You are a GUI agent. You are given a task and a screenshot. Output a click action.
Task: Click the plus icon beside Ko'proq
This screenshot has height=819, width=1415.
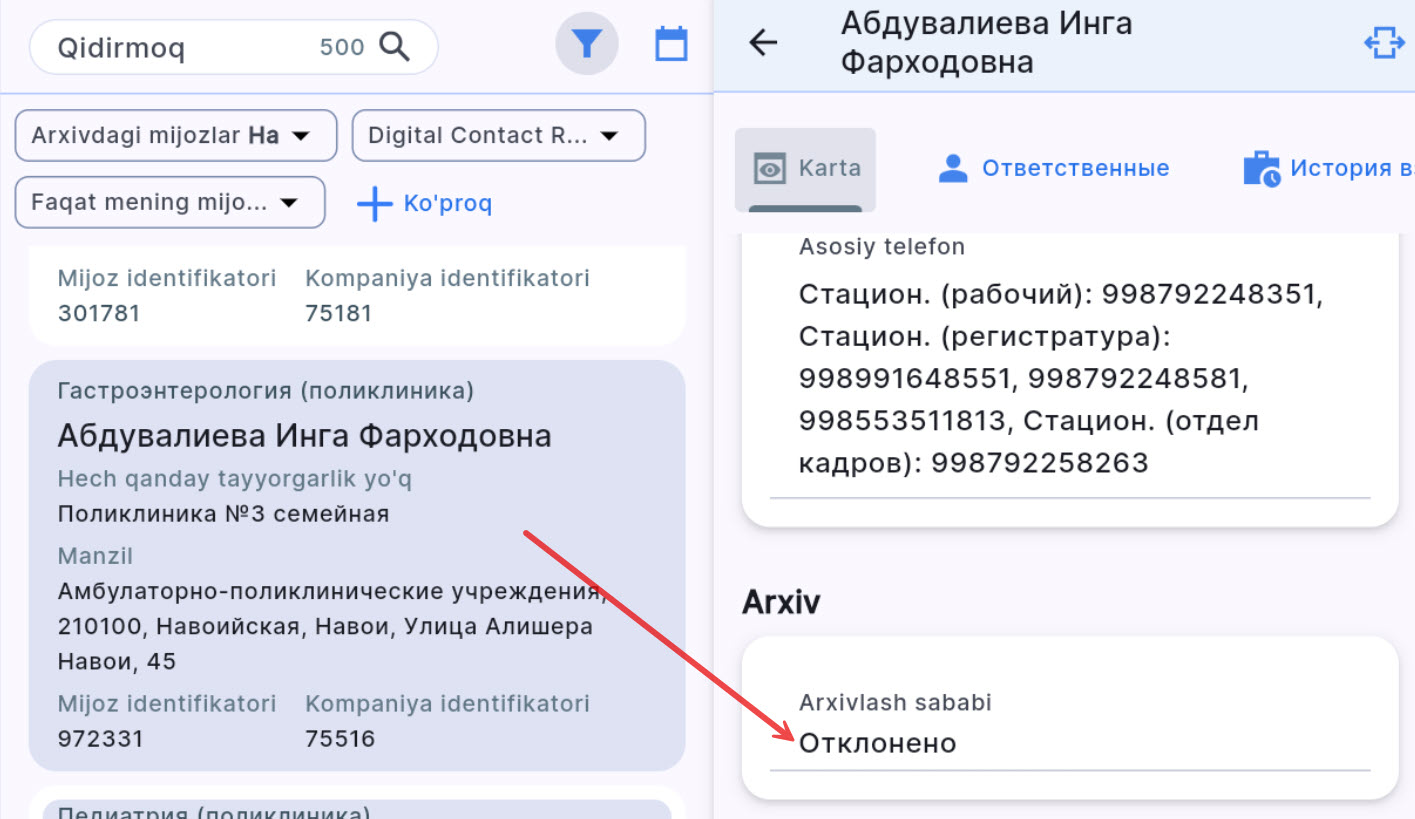[x=374, y=204]
